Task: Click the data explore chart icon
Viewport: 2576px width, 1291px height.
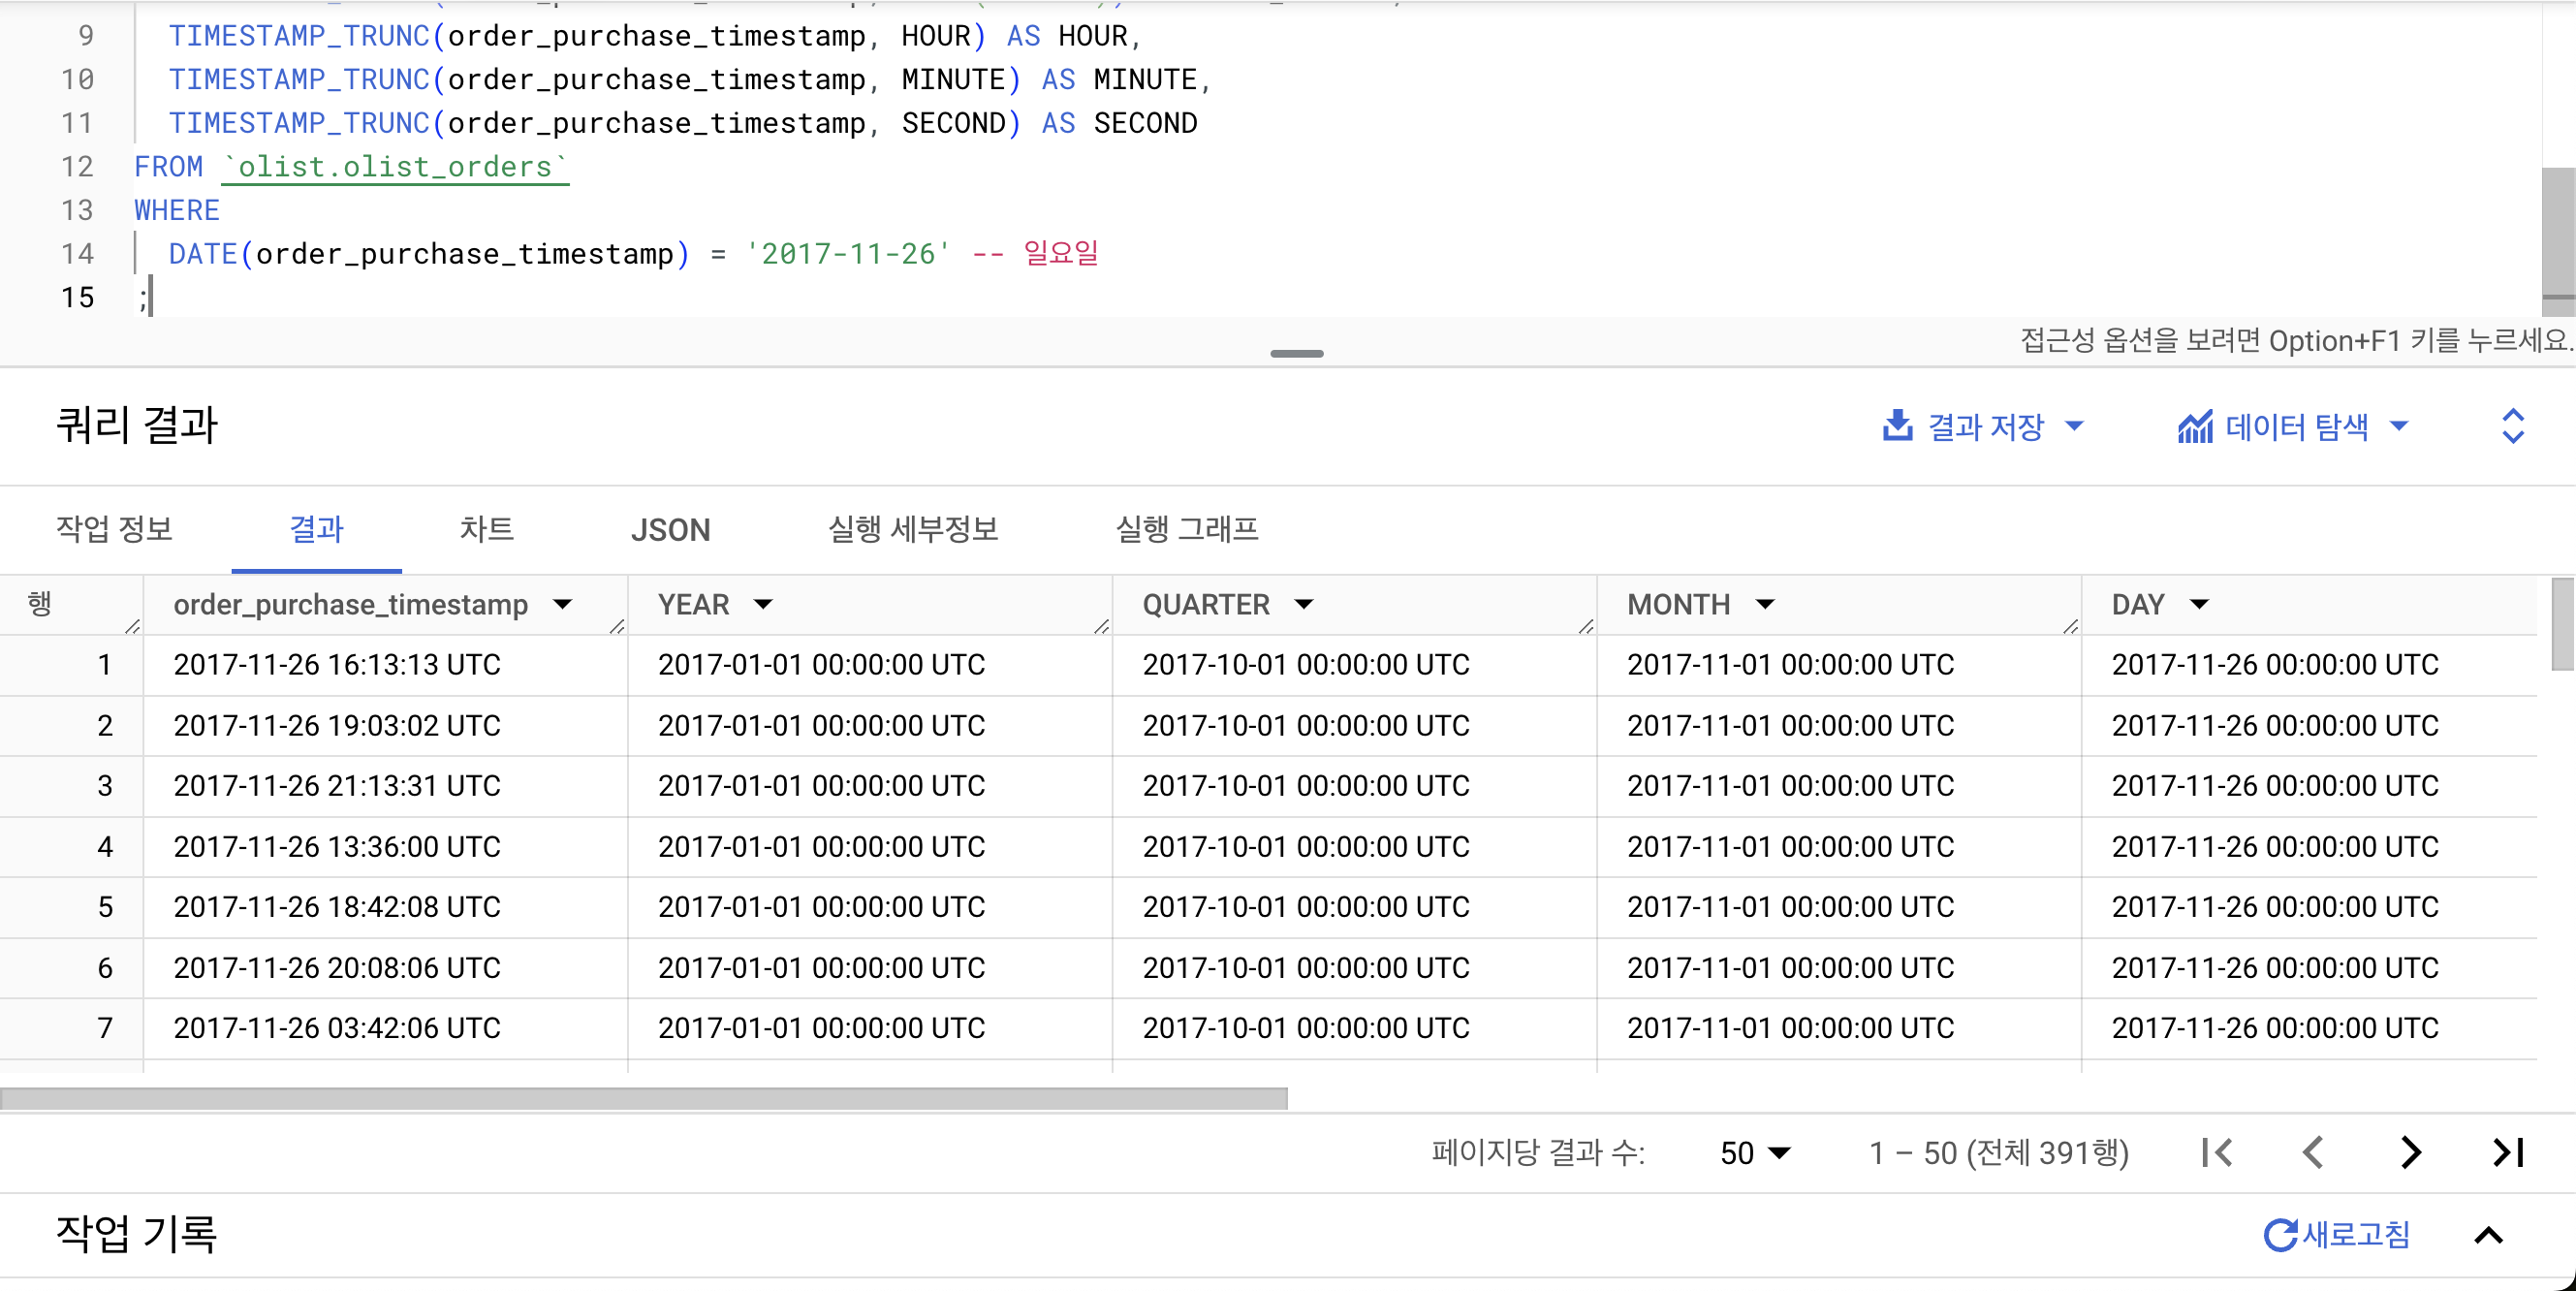Action: coord(2194,427)
